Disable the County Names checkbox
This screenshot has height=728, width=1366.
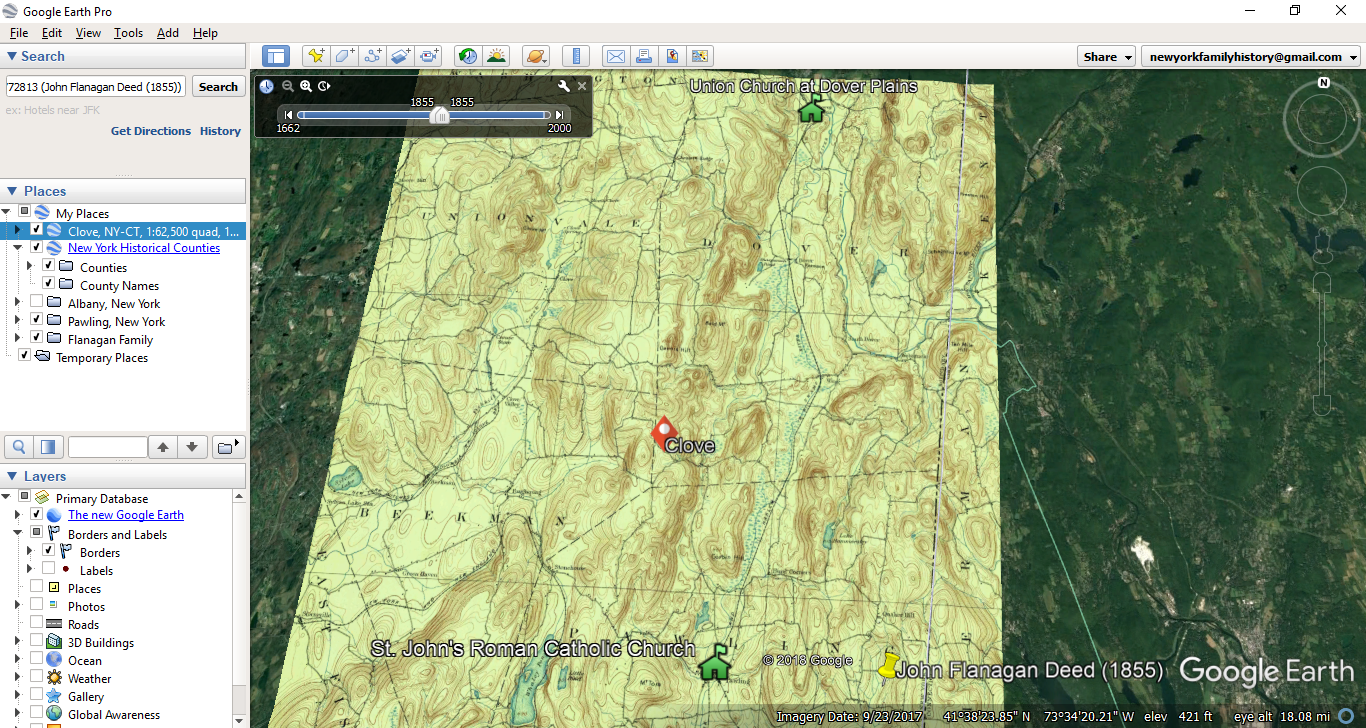tap(48, 285)
